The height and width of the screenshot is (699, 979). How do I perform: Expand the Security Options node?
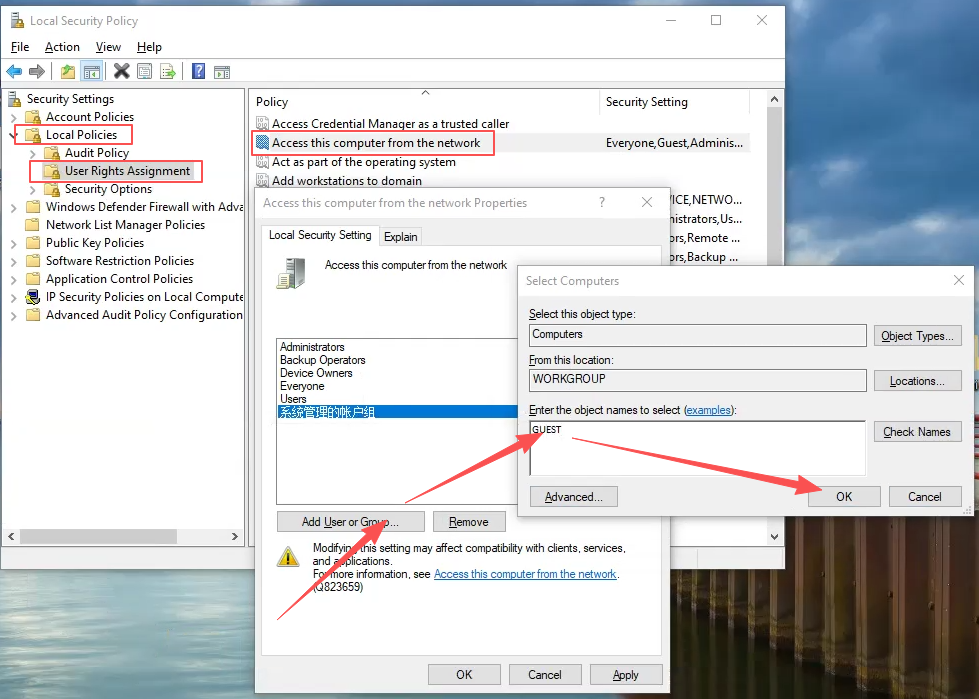click(33, 190)
